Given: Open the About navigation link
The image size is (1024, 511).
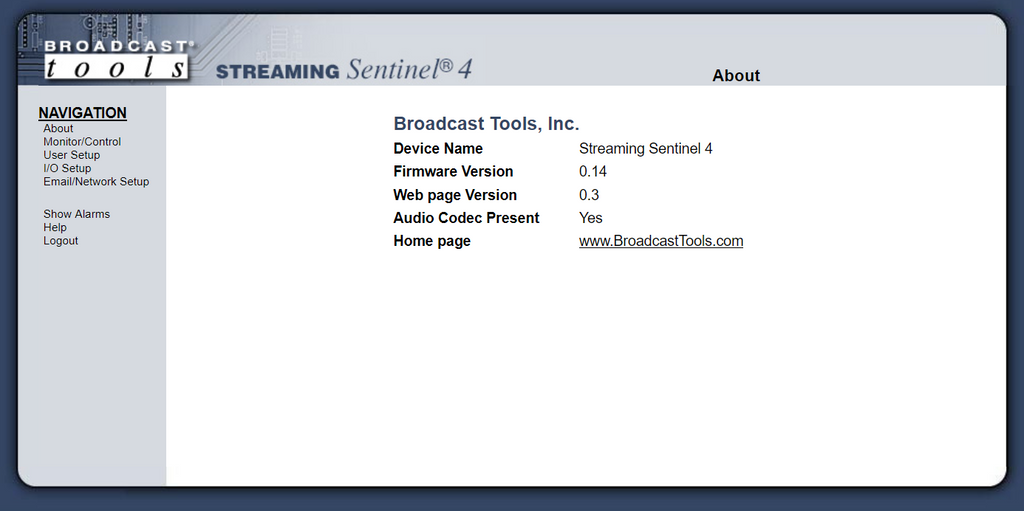Looking at the screenshot, I should point(58,129).
